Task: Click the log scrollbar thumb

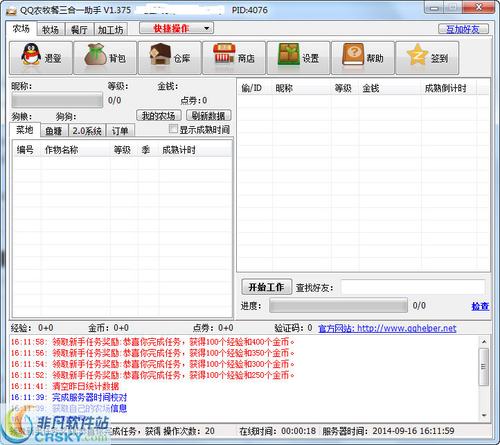Action: [484, 367]
